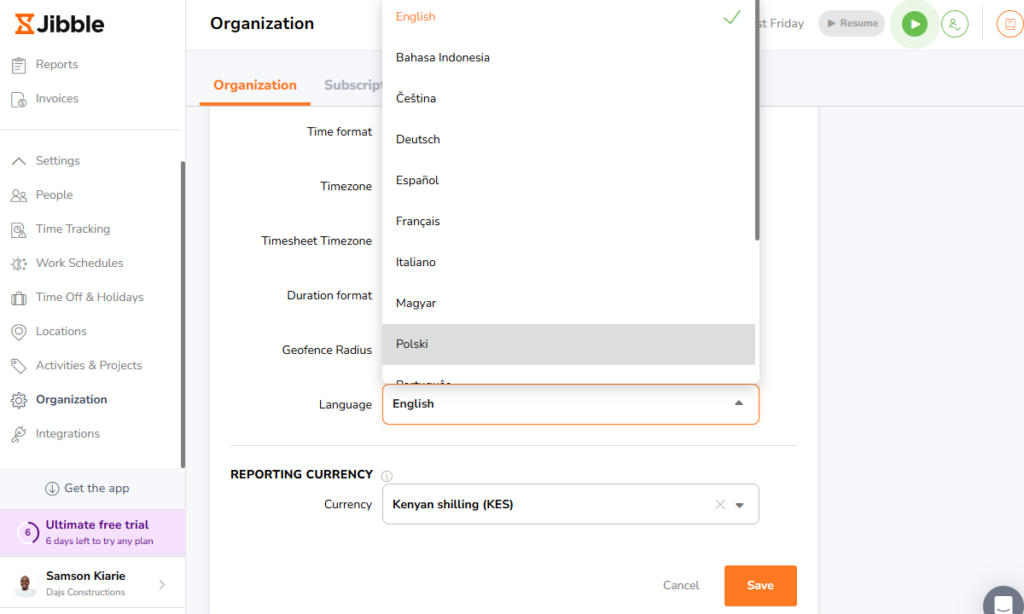This screenshot has height=614, width=1024.
Task: Go to People settings
Action: click(x=54, y=195)
